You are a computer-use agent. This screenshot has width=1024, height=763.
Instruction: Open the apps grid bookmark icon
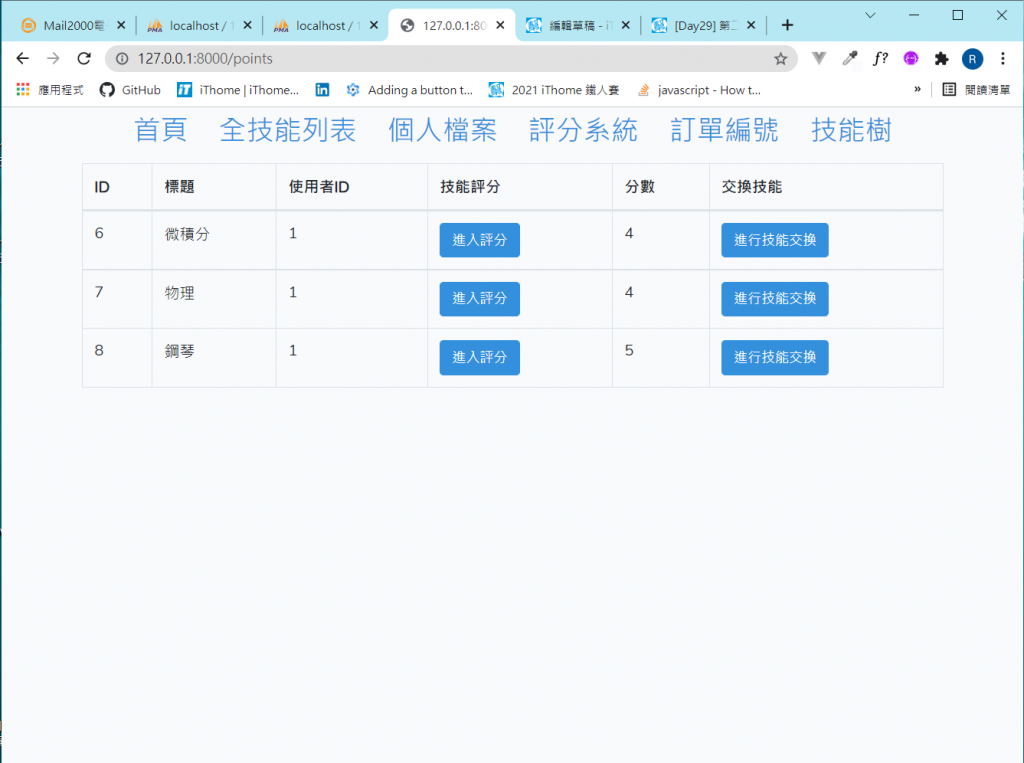[23, 89]
